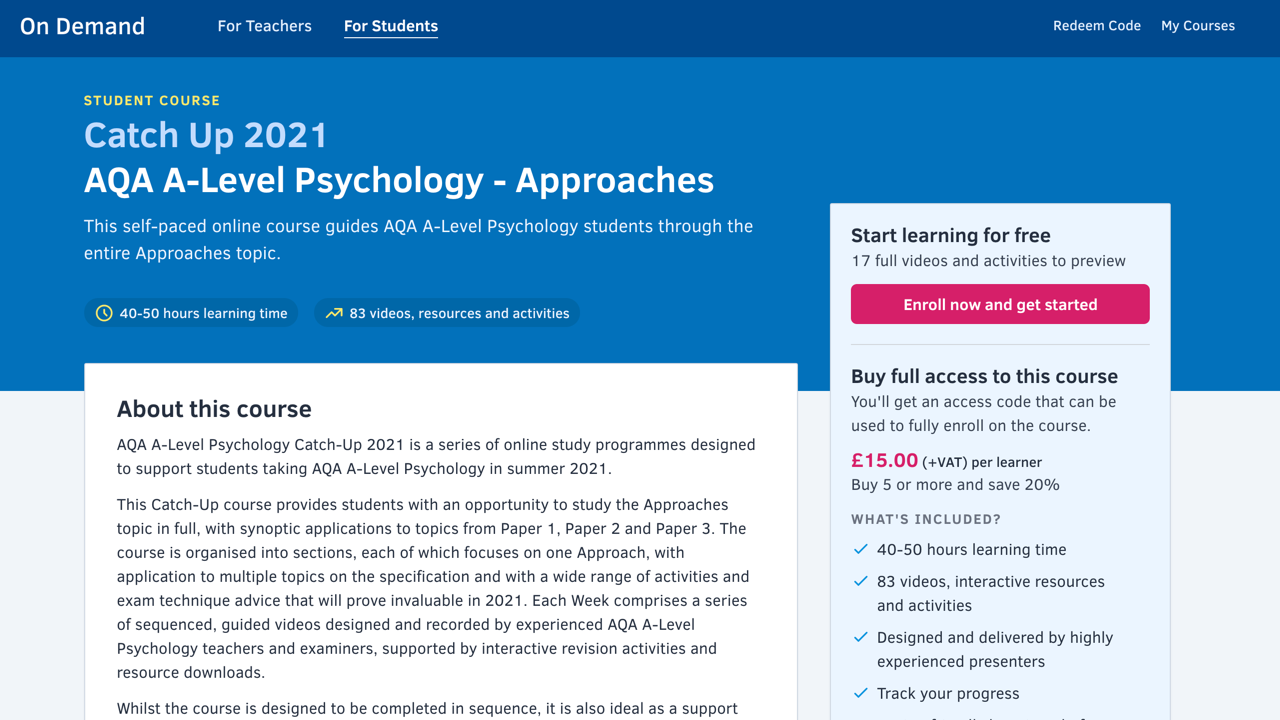The image size is (1280, 720).
Task: Click the AQA A-Level Psychology - Approaches heading
Action: 398,180
